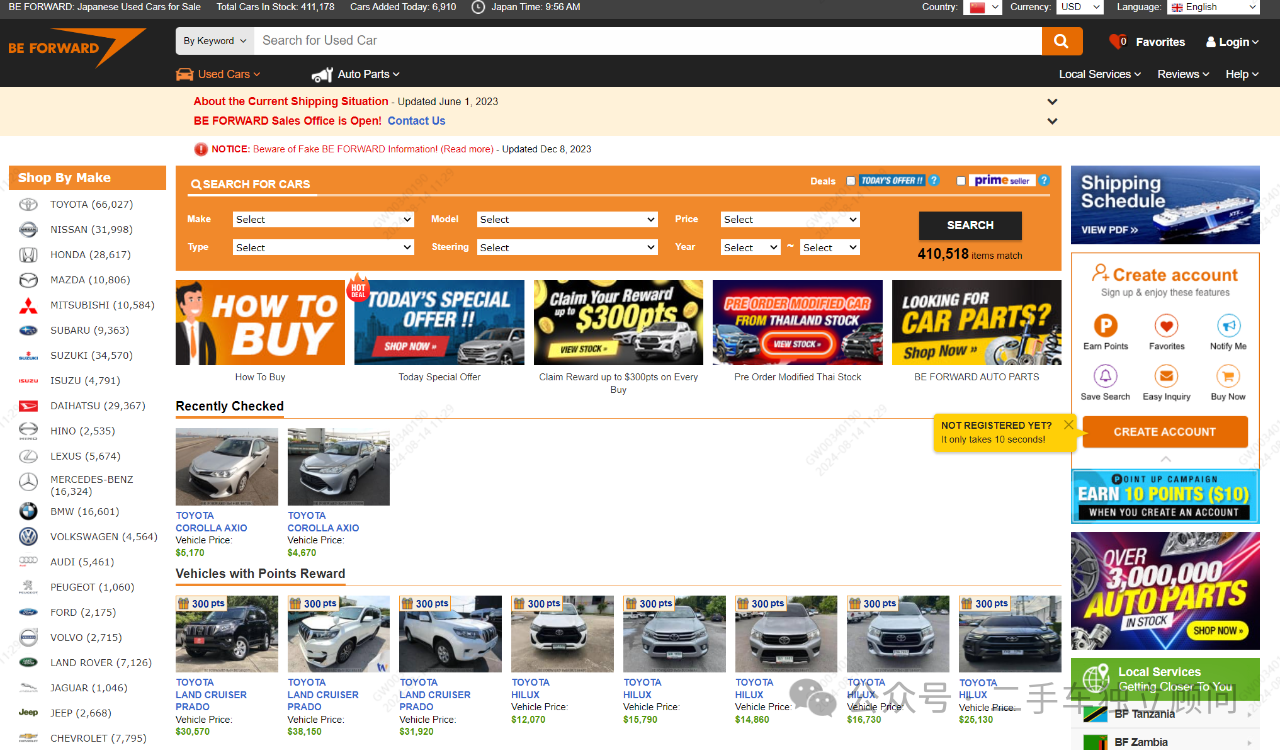Click the BE FORWARD logo
Screen dimensions: 1280x750
pyautogui.click(x=76, y=47)
